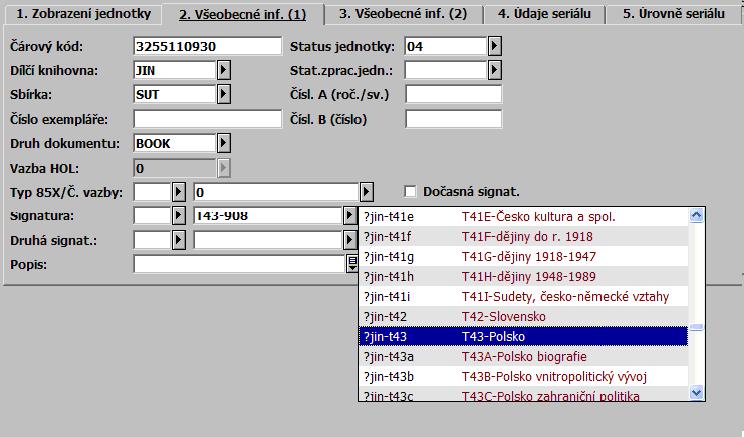Screen dimensions: 744x437
Task: Click the dropdown list scrollbar thumb
Action: click(697, 327)
